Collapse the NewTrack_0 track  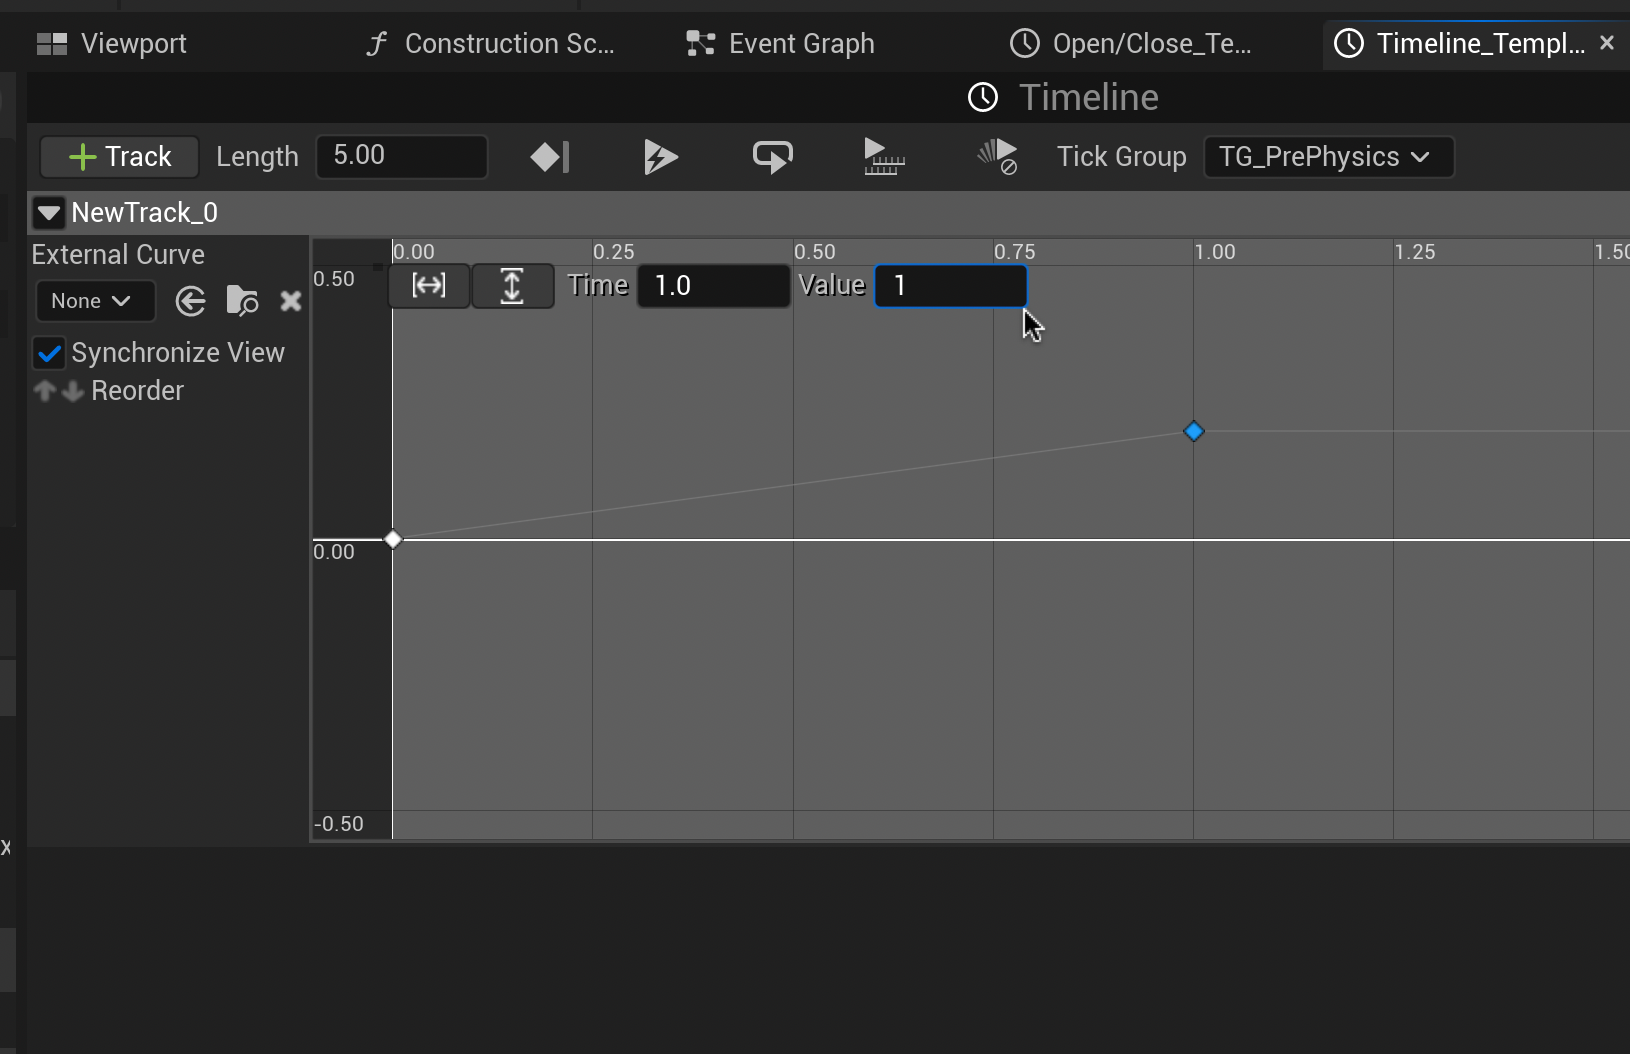(48, 213)
